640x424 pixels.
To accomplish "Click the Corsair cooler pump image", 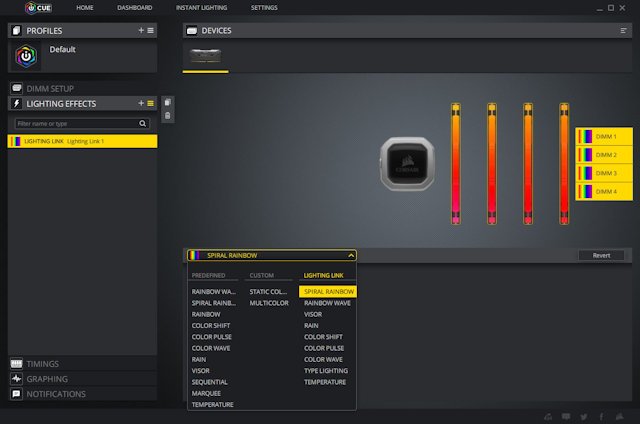I will pyautogui.click(x=407, y=164).
